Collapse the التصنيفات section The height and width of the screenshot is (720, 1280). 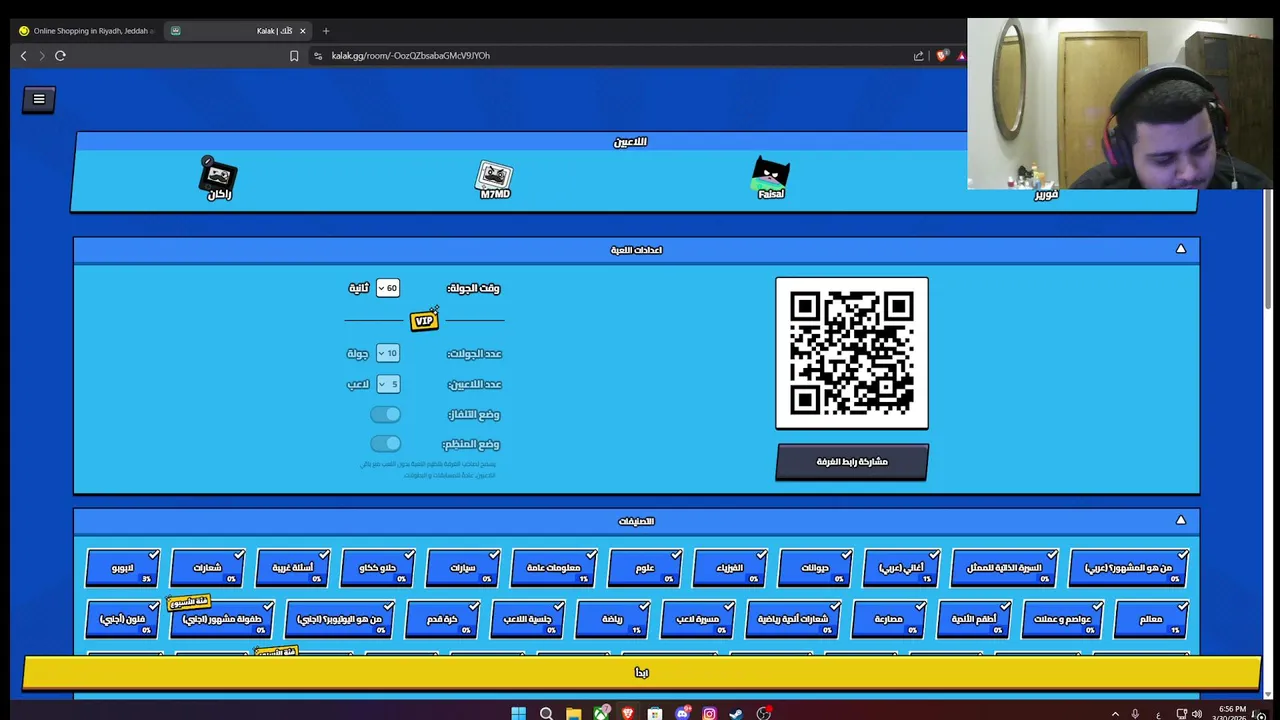point(1180,520)
